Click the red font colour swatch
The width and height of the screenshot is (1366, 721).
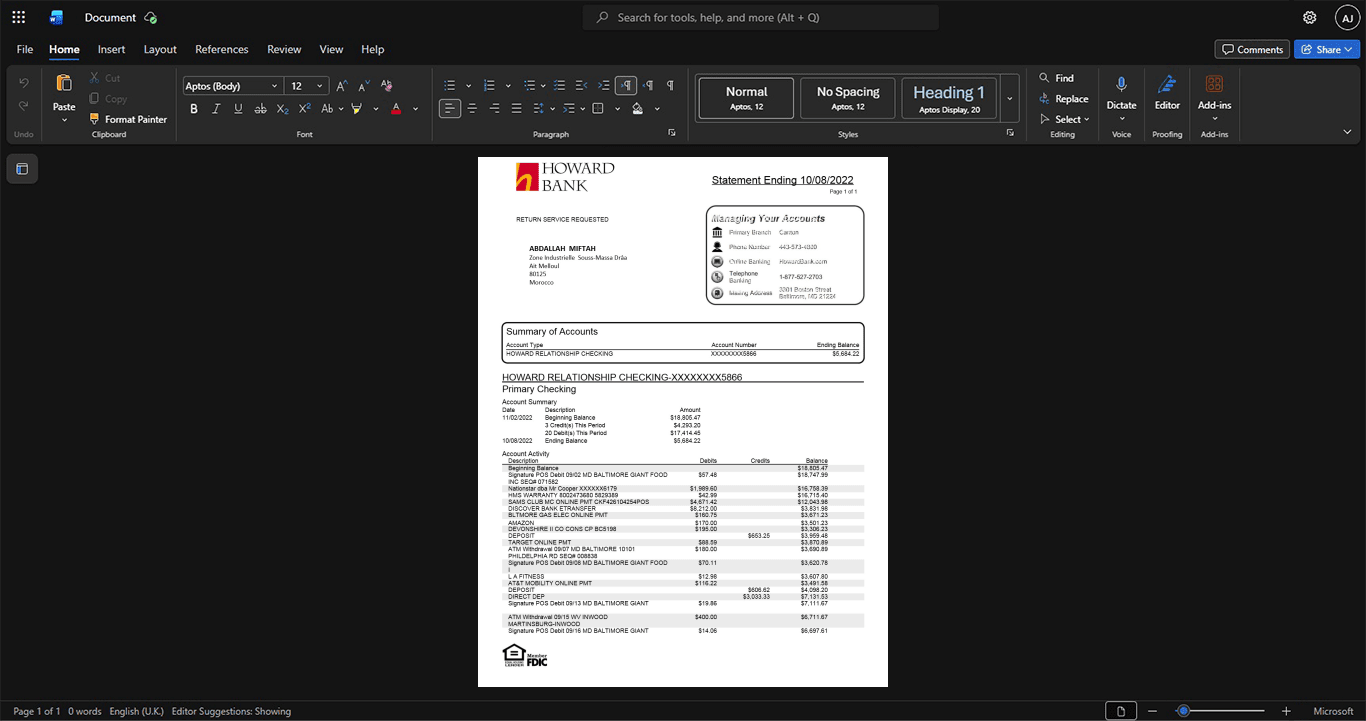[396, 109]
